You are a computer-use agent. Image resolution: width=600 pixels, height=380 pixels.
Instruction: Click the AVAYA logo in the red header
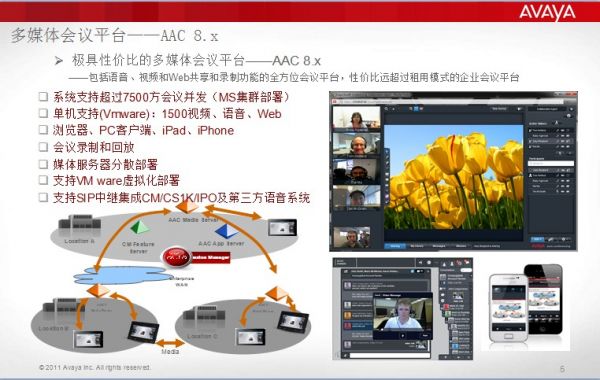[x=547, y=12]
